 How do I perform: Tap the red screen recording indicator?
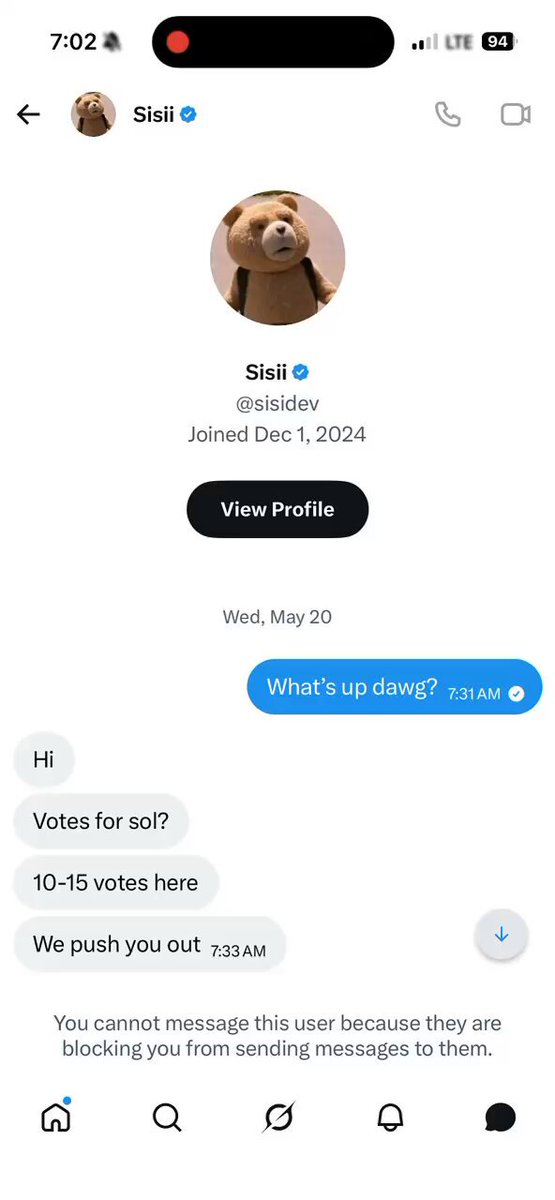(178, 42)
